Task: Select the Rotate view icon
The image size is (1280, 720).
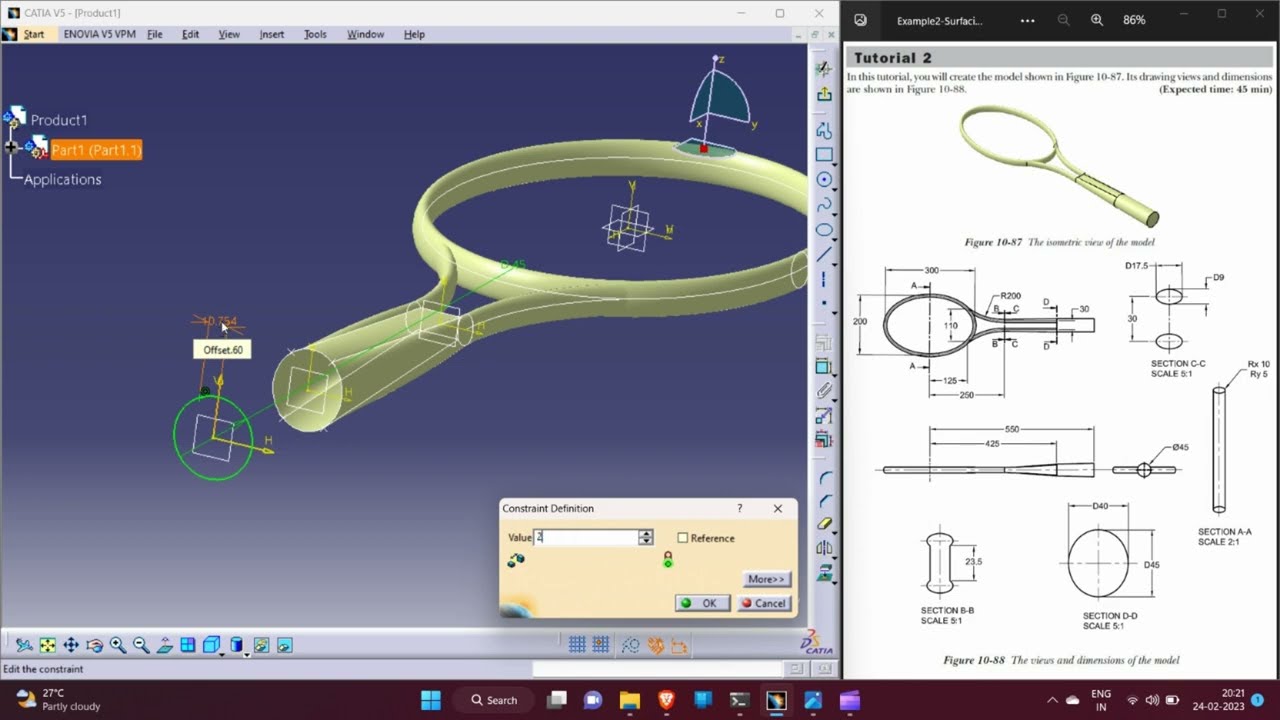Action: pos(94,646)
